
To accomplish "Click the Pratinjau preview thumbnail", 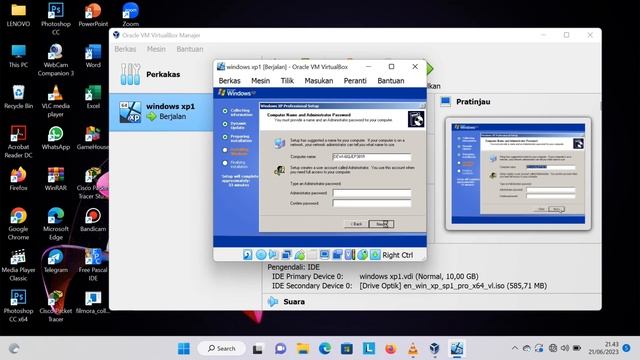I will click(518, 174).
